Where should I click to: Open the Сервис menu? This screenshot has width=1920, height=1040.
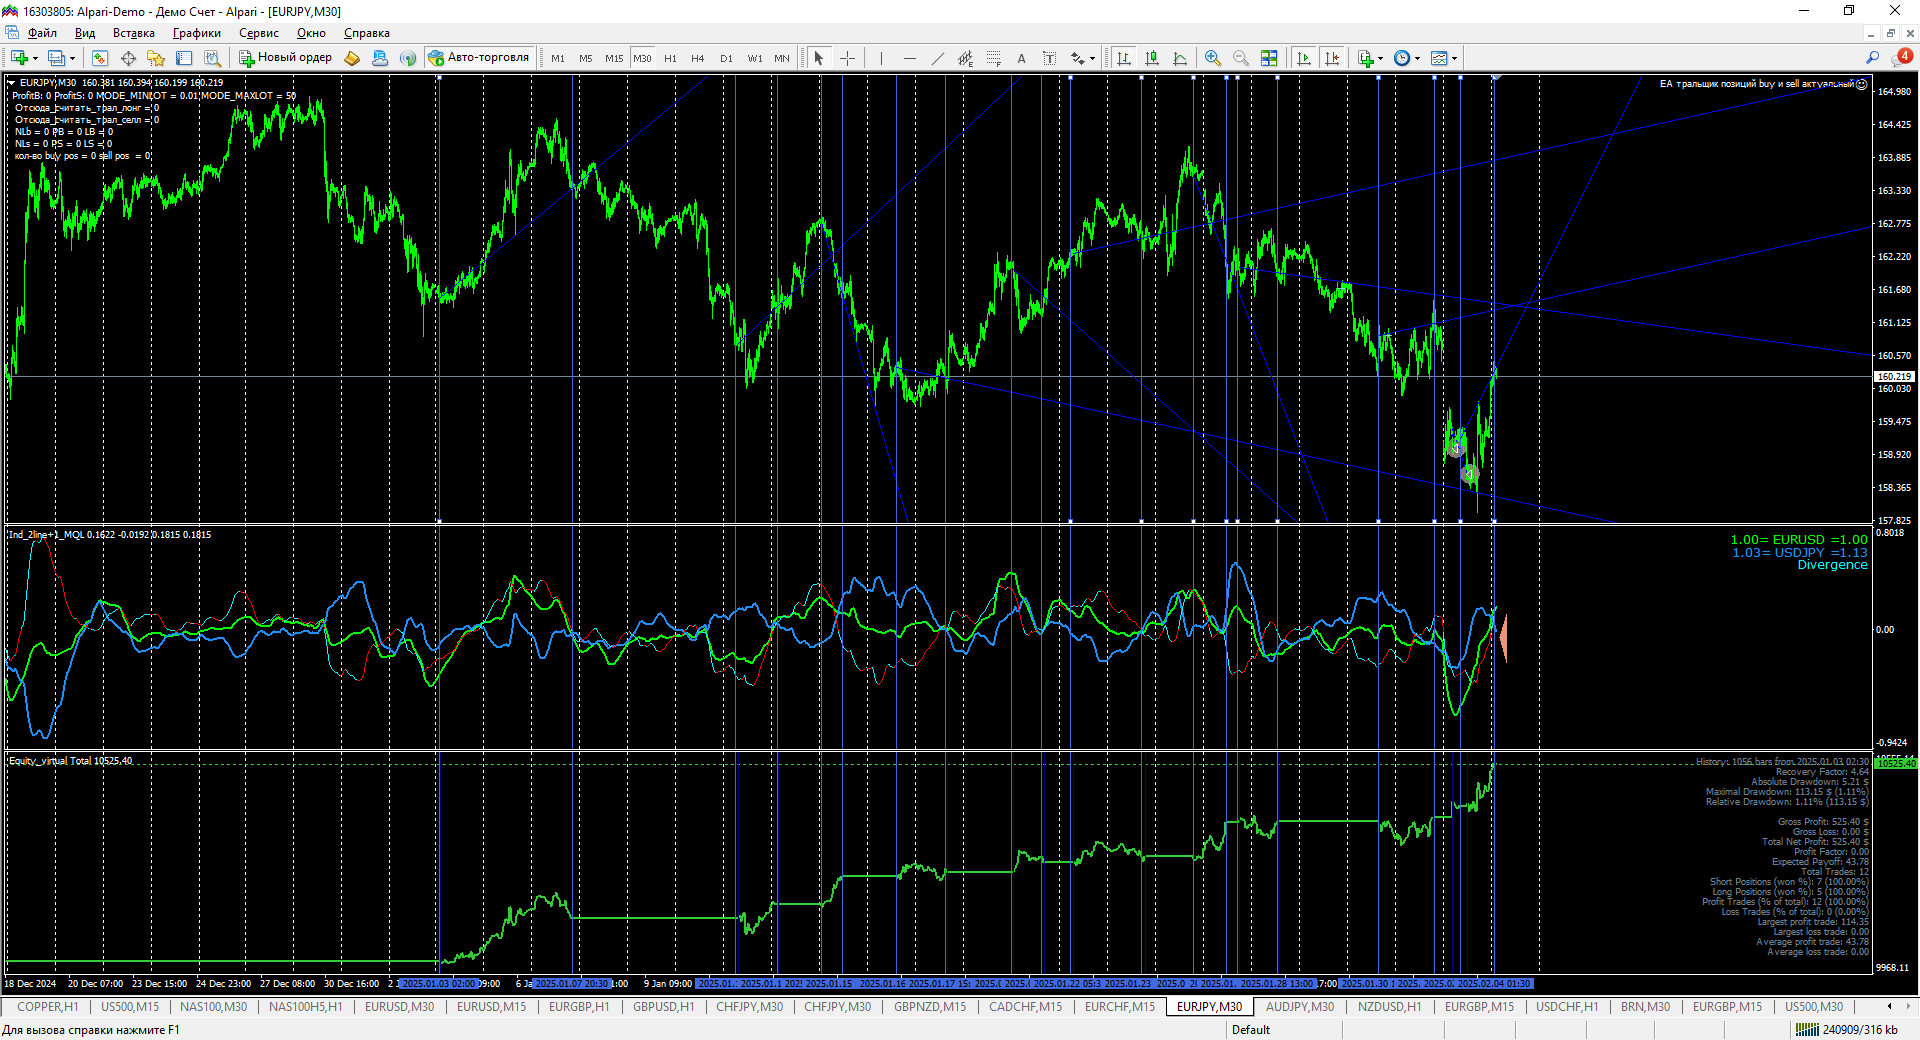point(259,33)
